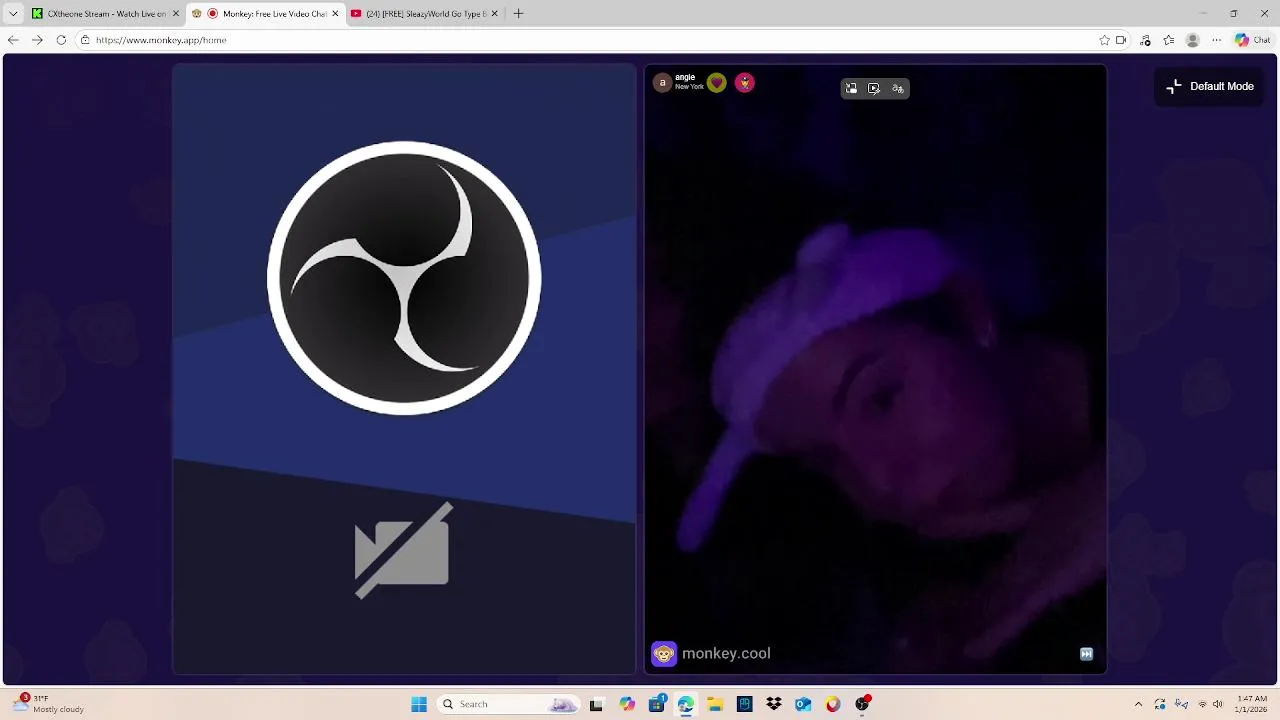
Task: Click the taskbar Search box
Action: (509, 704)
